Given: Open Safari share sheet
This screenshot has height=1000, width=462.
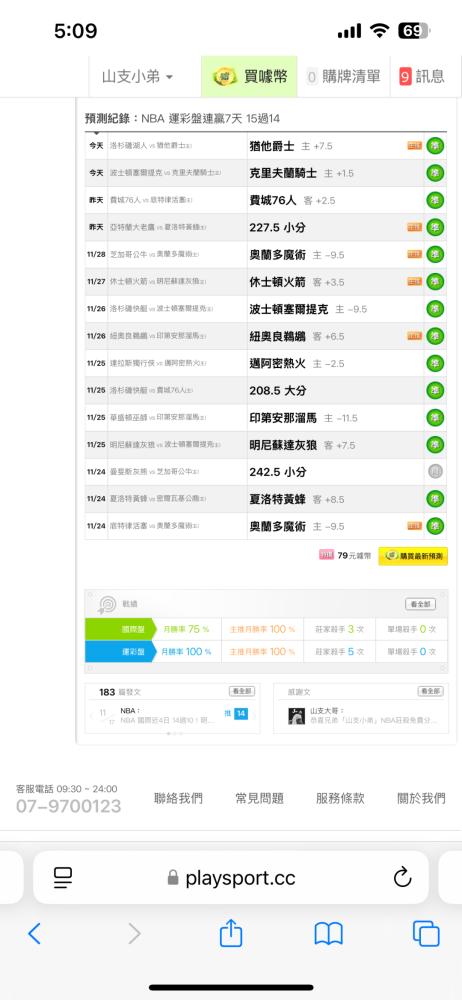Looking at the screenshot, I should pos(231,933).
